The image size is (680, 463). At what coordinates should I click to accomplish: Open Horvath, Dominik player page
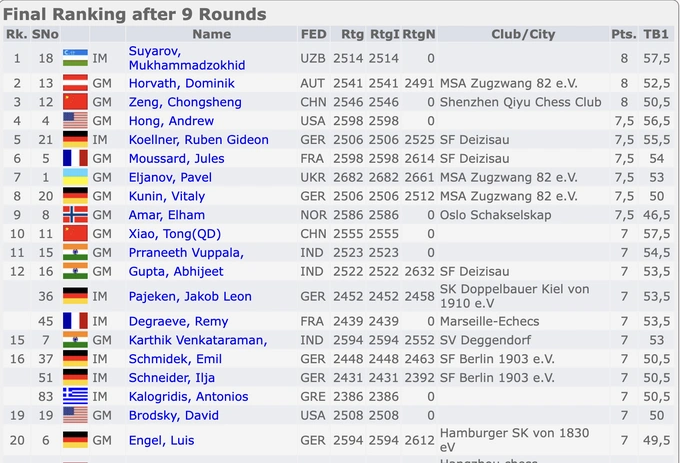point(181,83)
